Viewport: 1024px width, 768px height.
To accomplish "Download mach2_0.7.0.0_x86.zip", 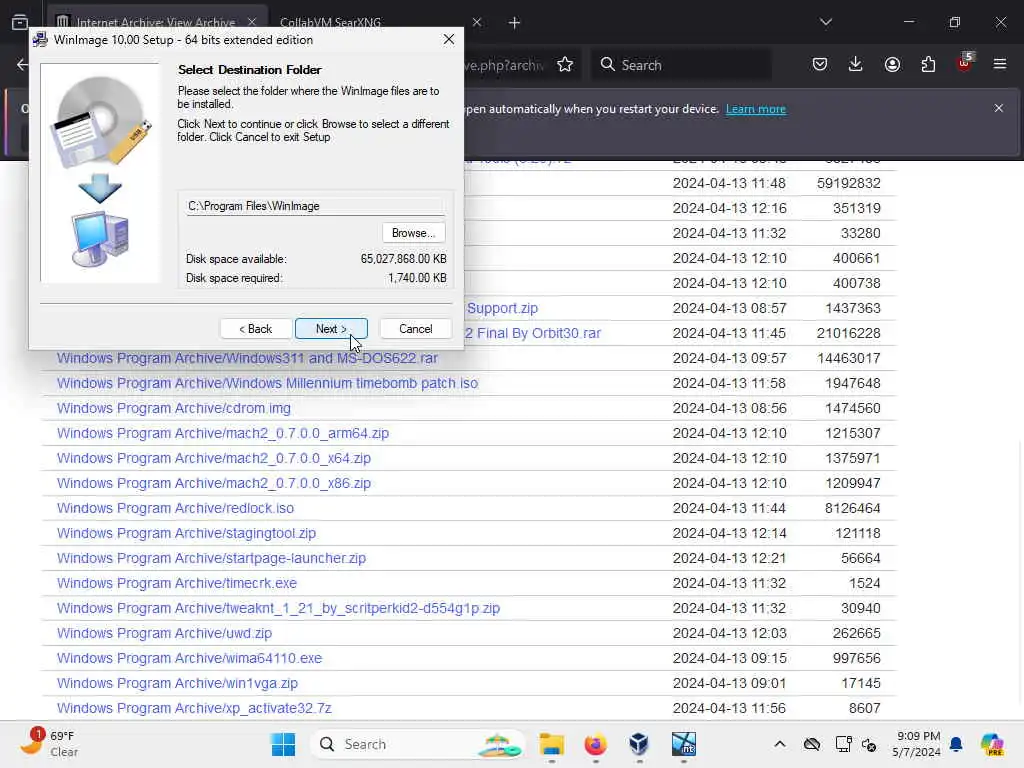I will 214,483.
